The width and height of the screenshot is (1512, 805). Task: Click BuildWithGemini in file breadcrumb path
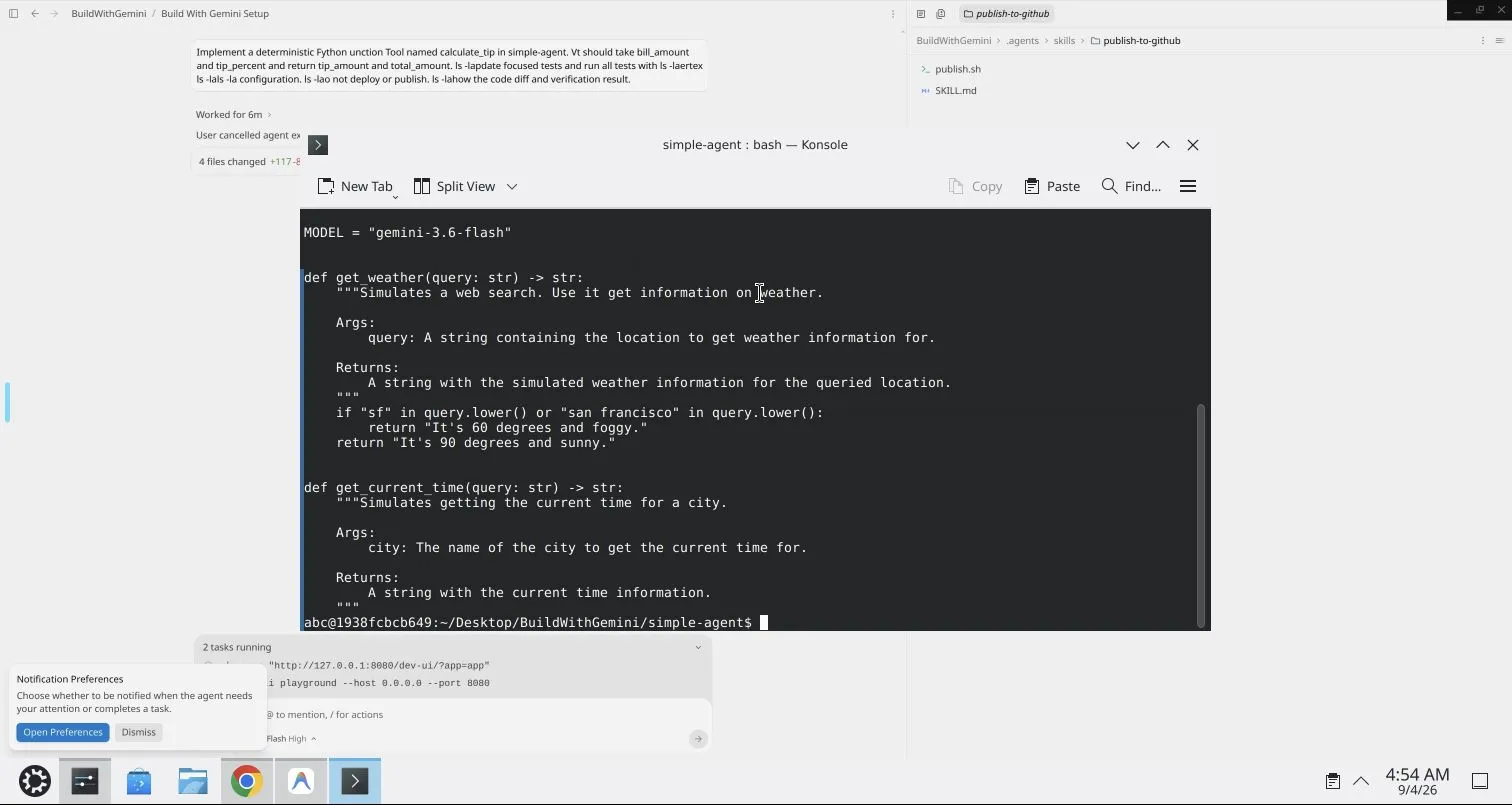[x=954, y=41]
